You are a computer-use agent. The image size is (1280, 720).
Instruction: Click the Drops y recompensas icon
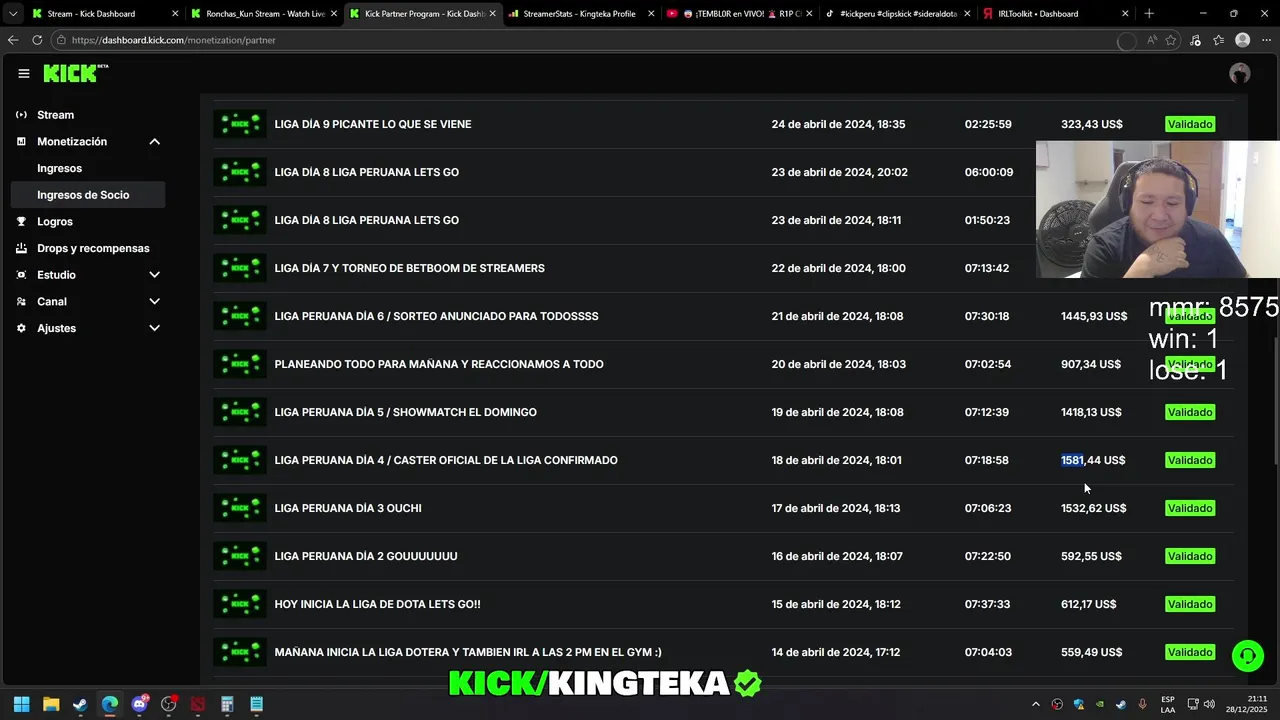click(x=21, y=248)
